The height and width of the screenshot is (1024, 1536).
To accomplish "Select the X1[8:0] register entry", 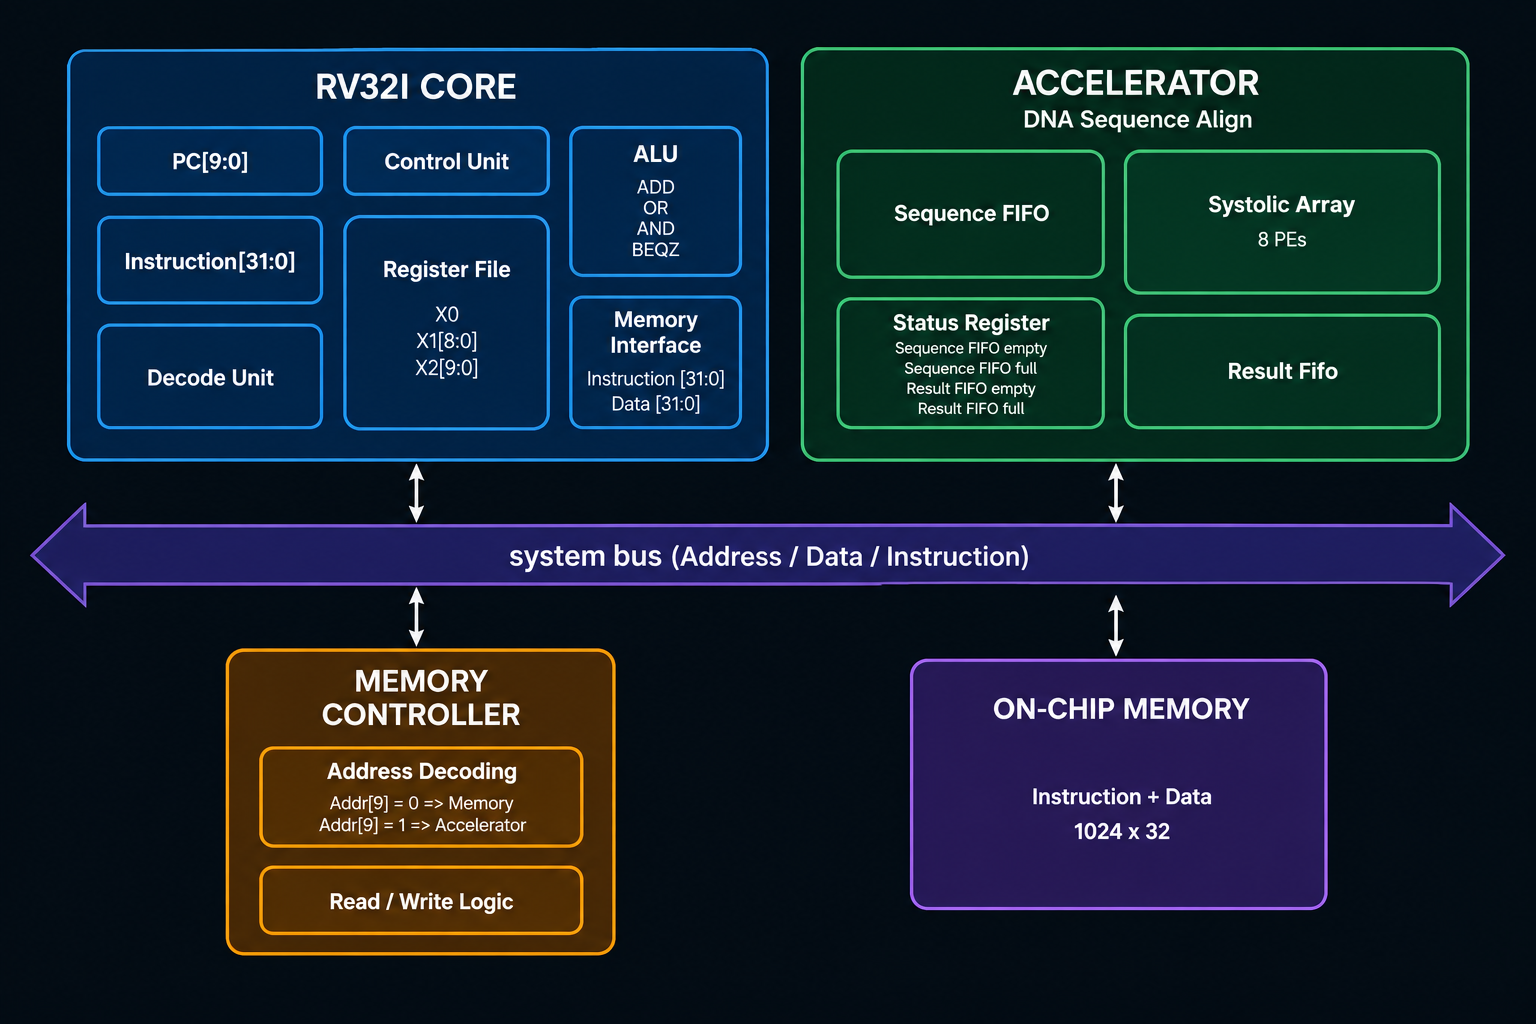I will [x=447, y=341].
